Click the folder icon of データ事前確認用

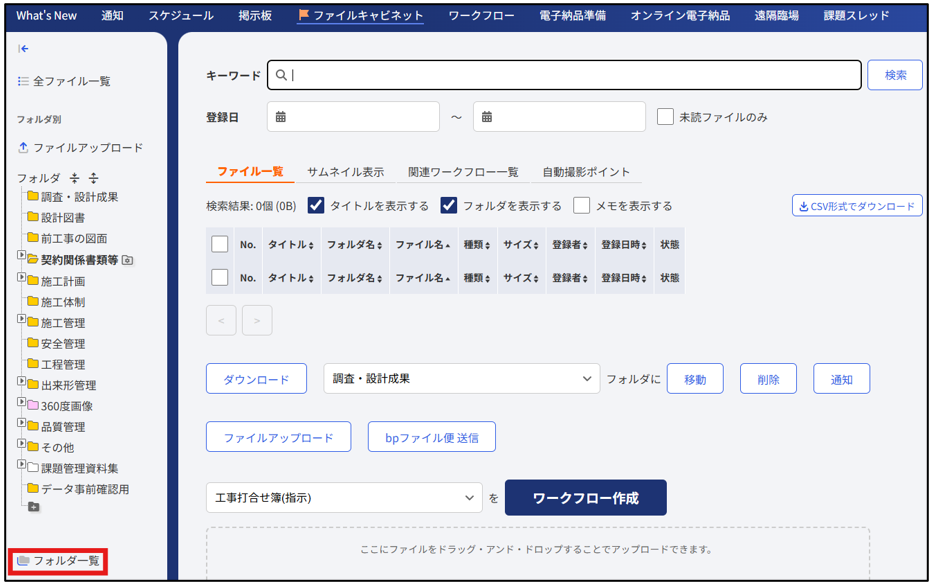click(33, 488)
